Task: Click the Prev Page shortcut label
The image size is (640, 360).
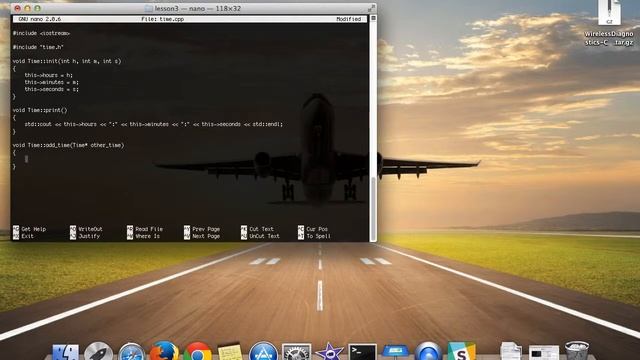Action: tap(206, 229)
